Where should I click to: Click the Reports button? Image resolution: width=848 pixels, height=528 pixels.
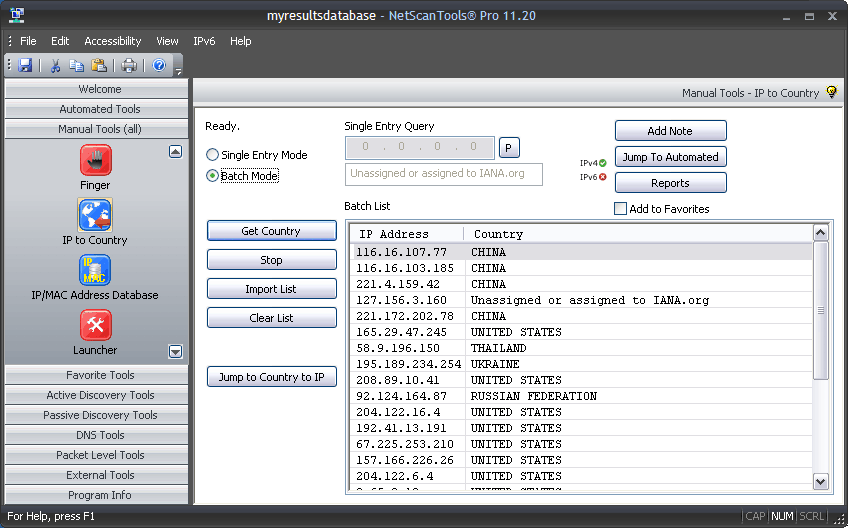click(x=671, y=183)
